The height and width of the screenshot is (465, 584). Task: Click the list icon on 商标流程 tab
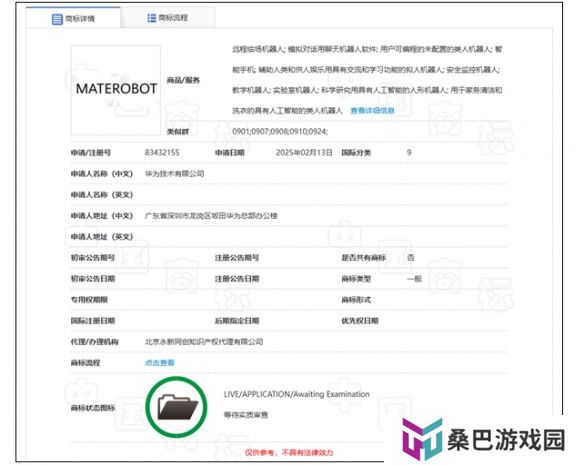point(152,18)
